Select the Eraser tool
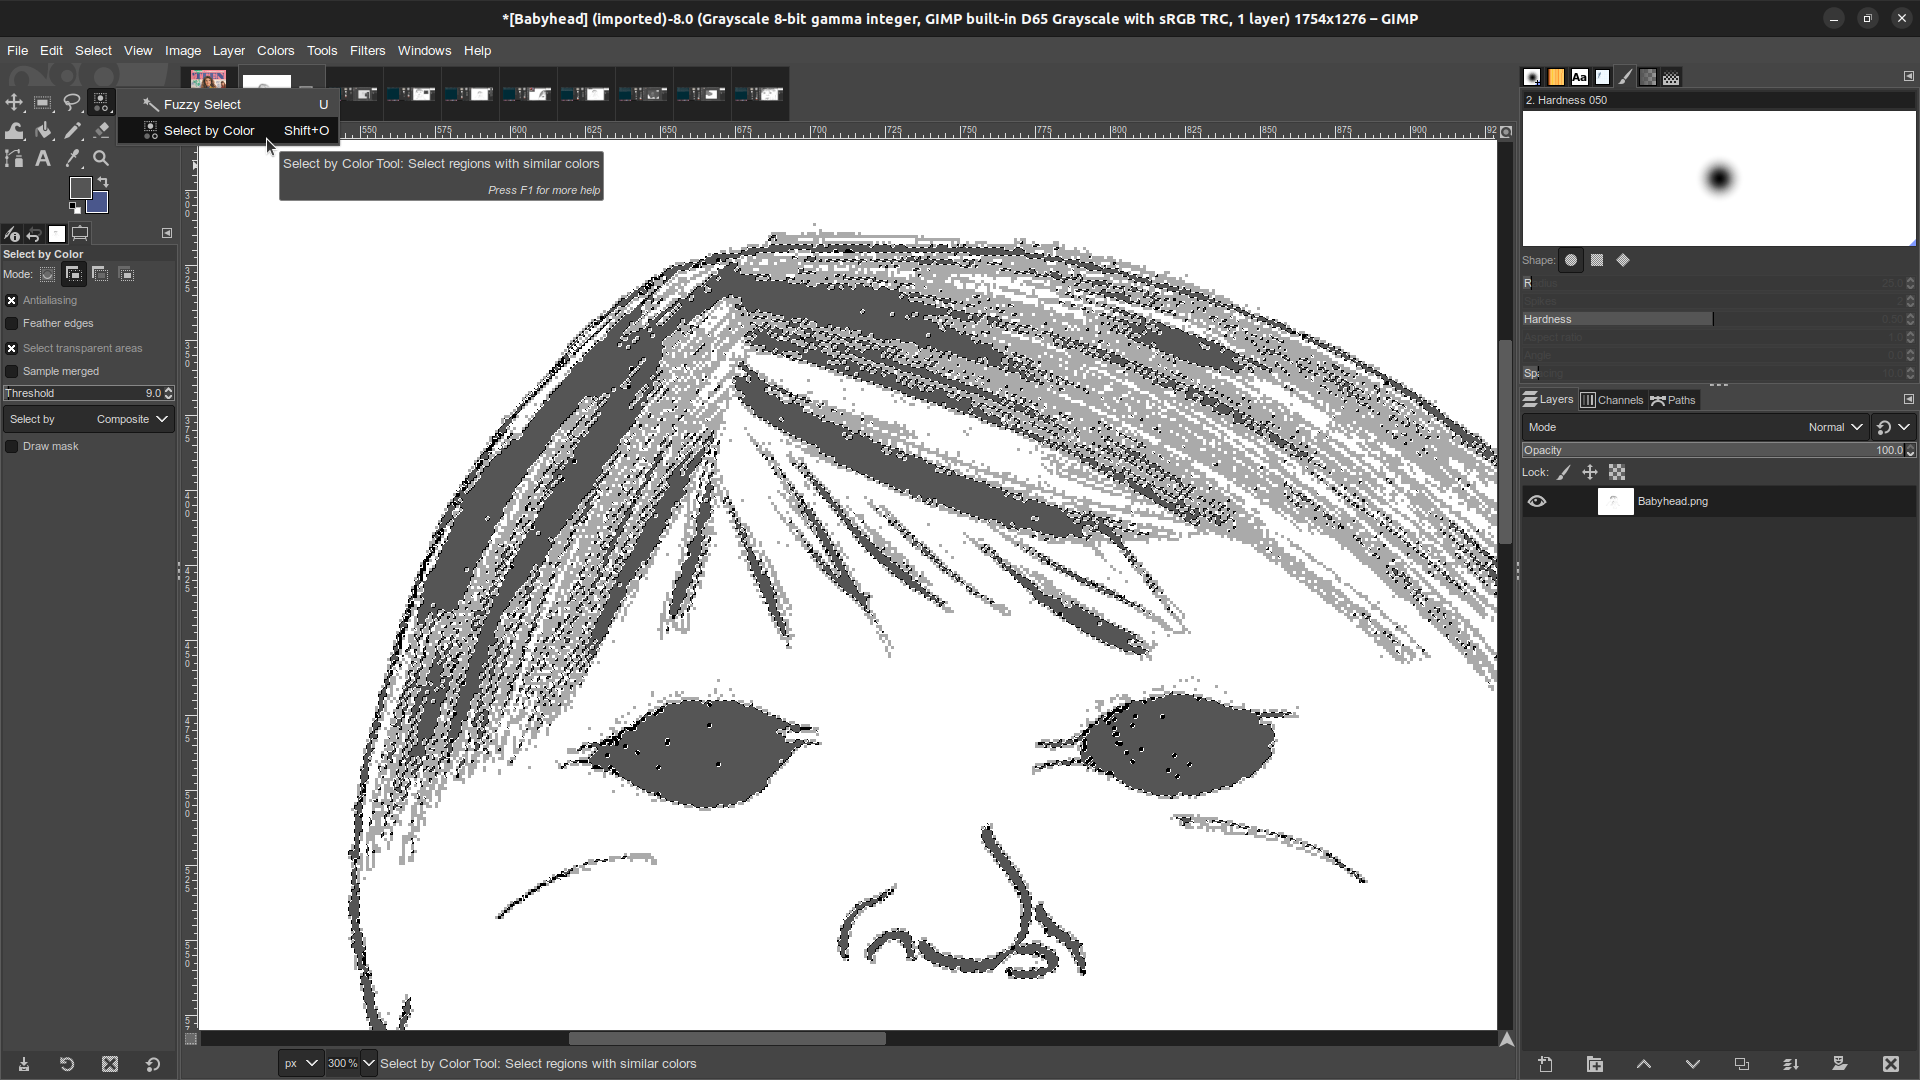 [101, 130]
